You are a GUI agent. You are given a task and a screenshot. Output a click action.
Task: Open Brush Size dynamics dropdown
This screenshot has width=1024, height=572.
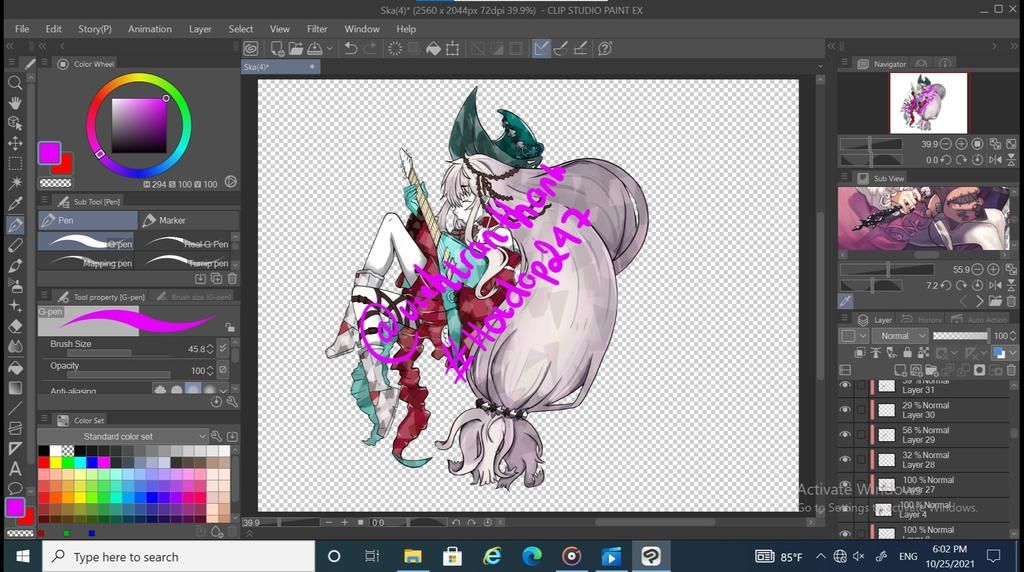point(223,349)
